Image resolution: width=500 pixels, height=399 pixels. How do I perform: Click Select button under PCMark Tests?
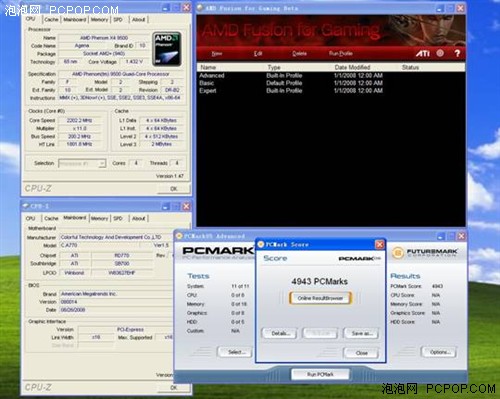click(236, 352)
